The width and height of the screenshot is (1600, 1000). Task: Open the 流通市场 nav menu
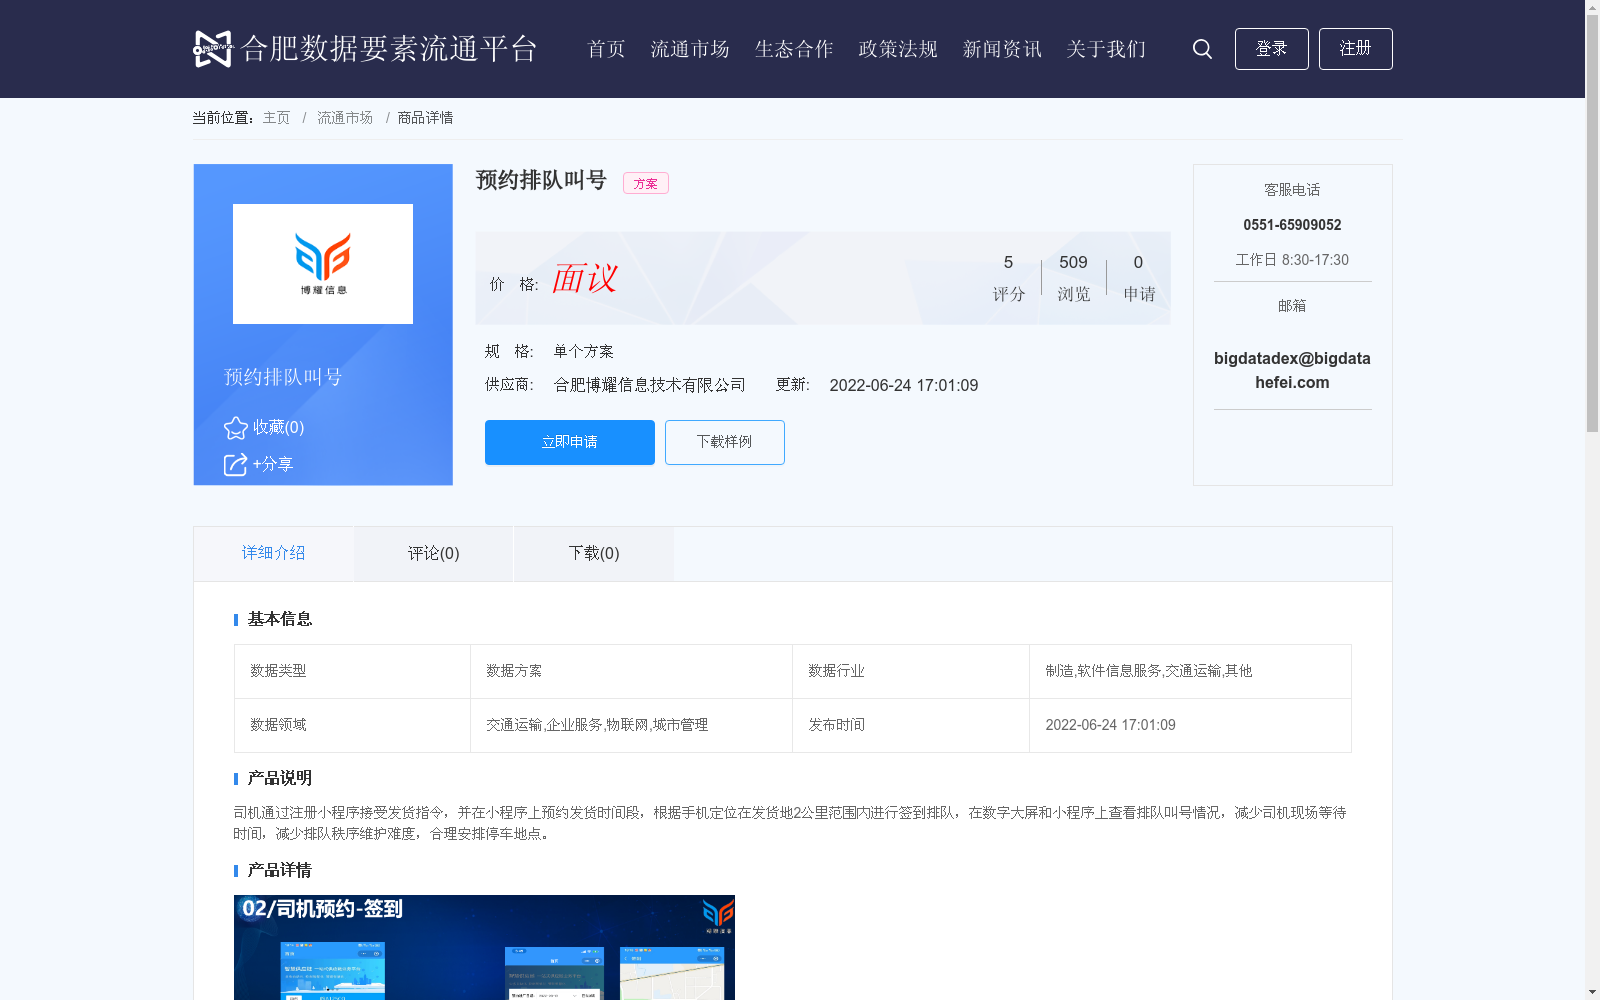[690, 49]
